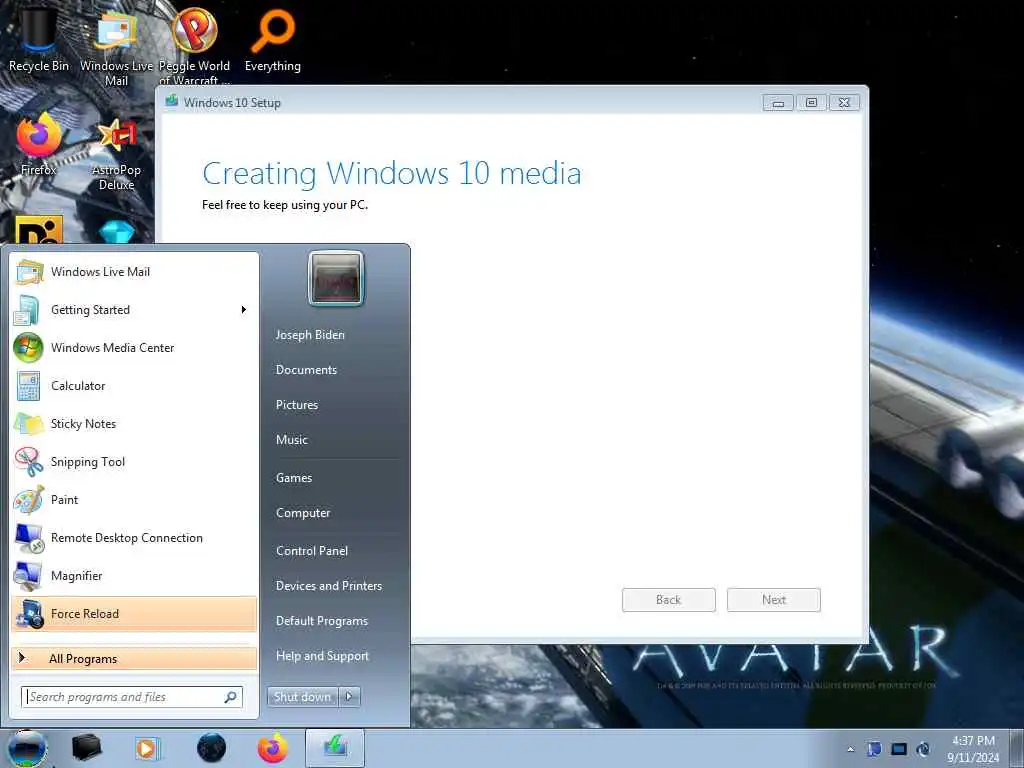Open the clock showing 4:37 PM
The width and height of the screenshot is (1024, 768).
[973, 749]
